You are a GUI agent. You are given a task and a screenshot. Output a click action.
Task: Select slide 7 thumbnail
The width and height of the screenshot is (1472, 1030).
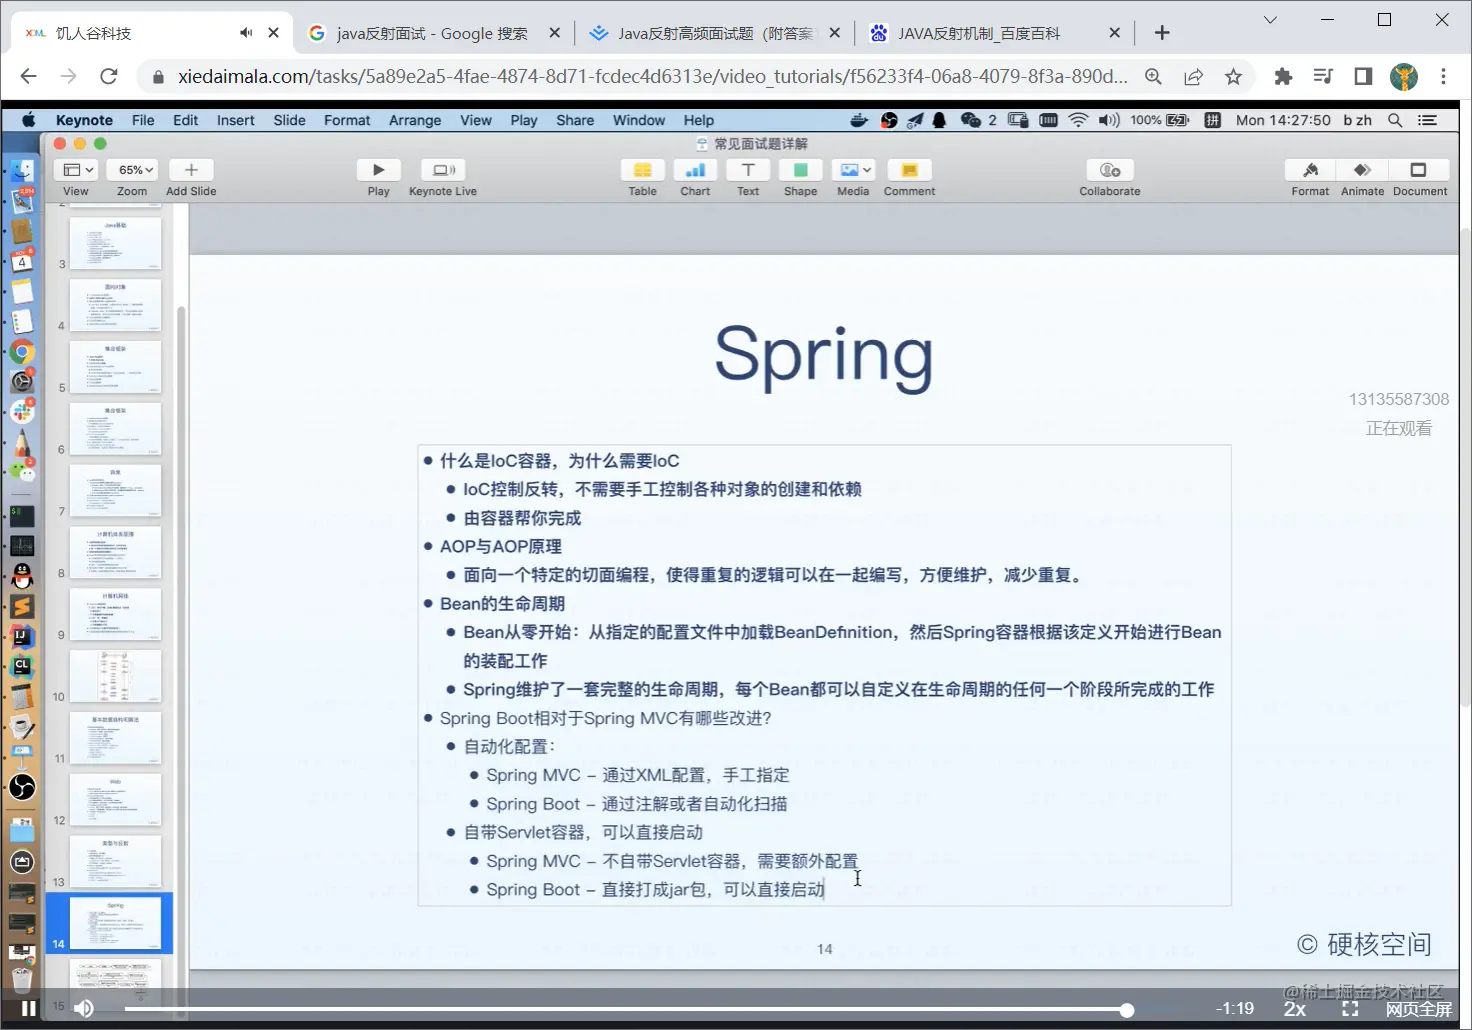(x=115, y=490)
